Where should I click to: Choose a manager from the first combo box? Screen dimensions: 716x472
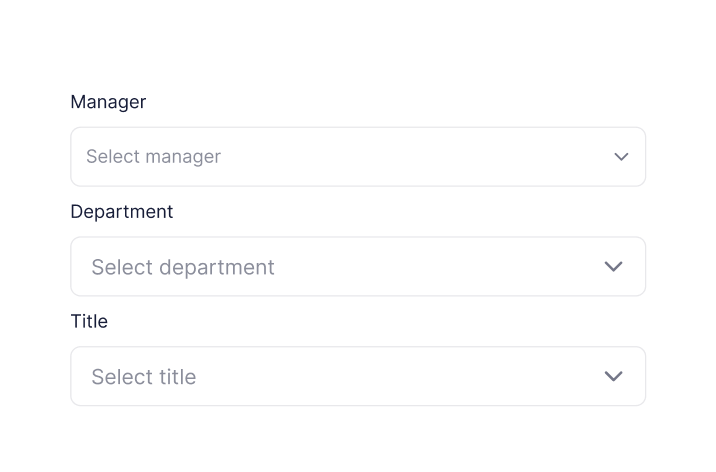(x=358, y=157)
